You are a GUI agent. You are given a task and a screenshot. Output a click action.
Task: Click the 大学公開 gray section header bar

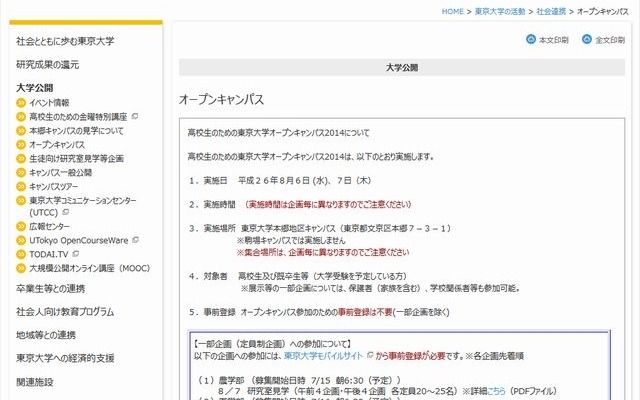402,67
